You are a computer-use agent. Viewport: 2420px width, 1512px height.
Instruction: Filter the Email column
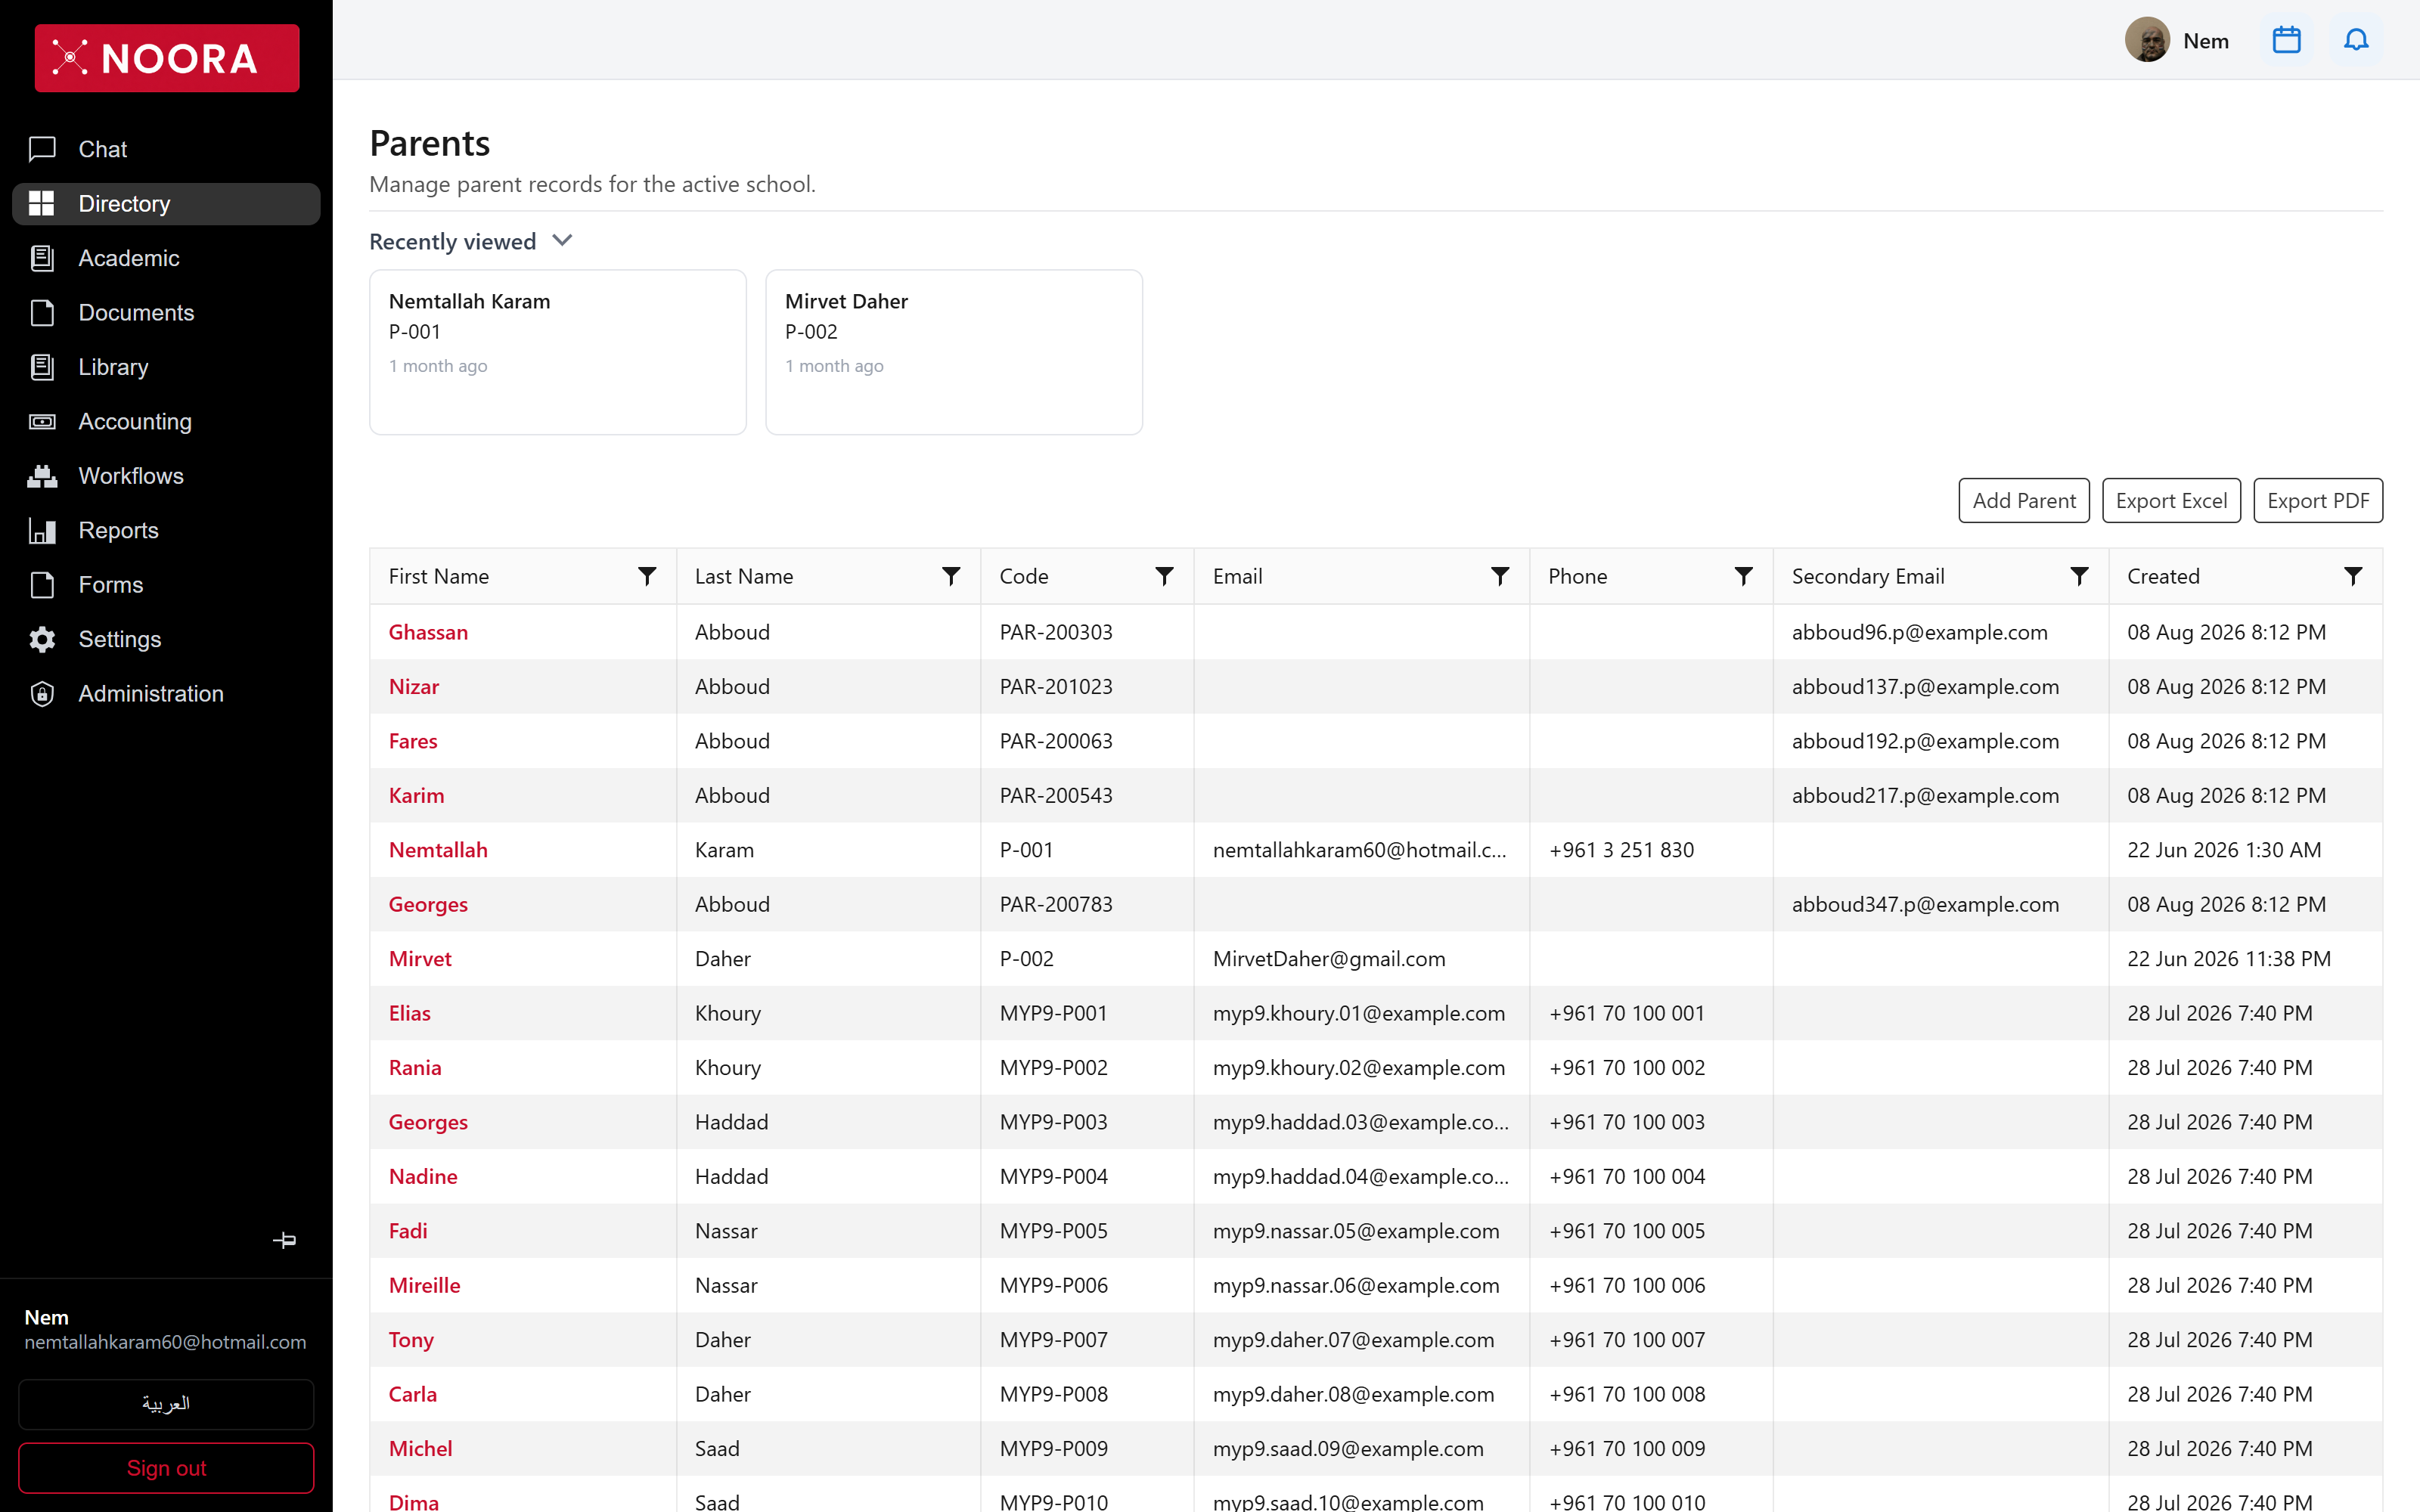(1500, 576)
